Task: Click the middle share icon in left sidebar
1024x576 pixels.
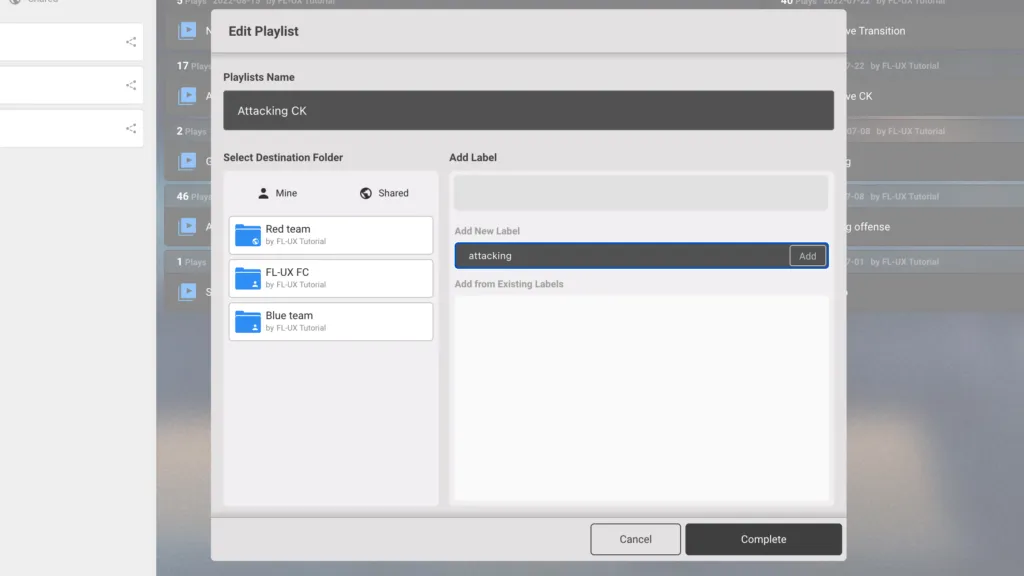Action: [x=131, y=85]
